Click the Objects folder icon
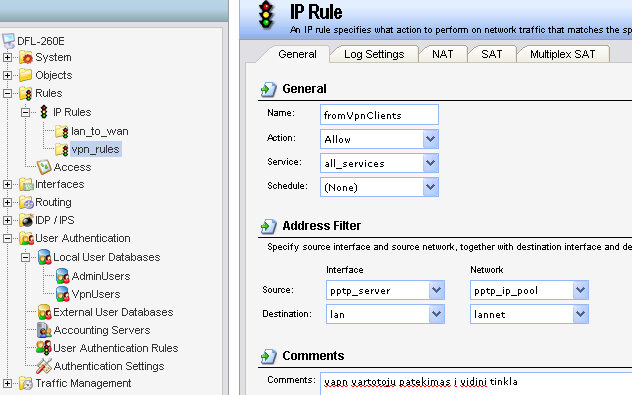This screenshot has height=395, width=632. coord(26,75)
